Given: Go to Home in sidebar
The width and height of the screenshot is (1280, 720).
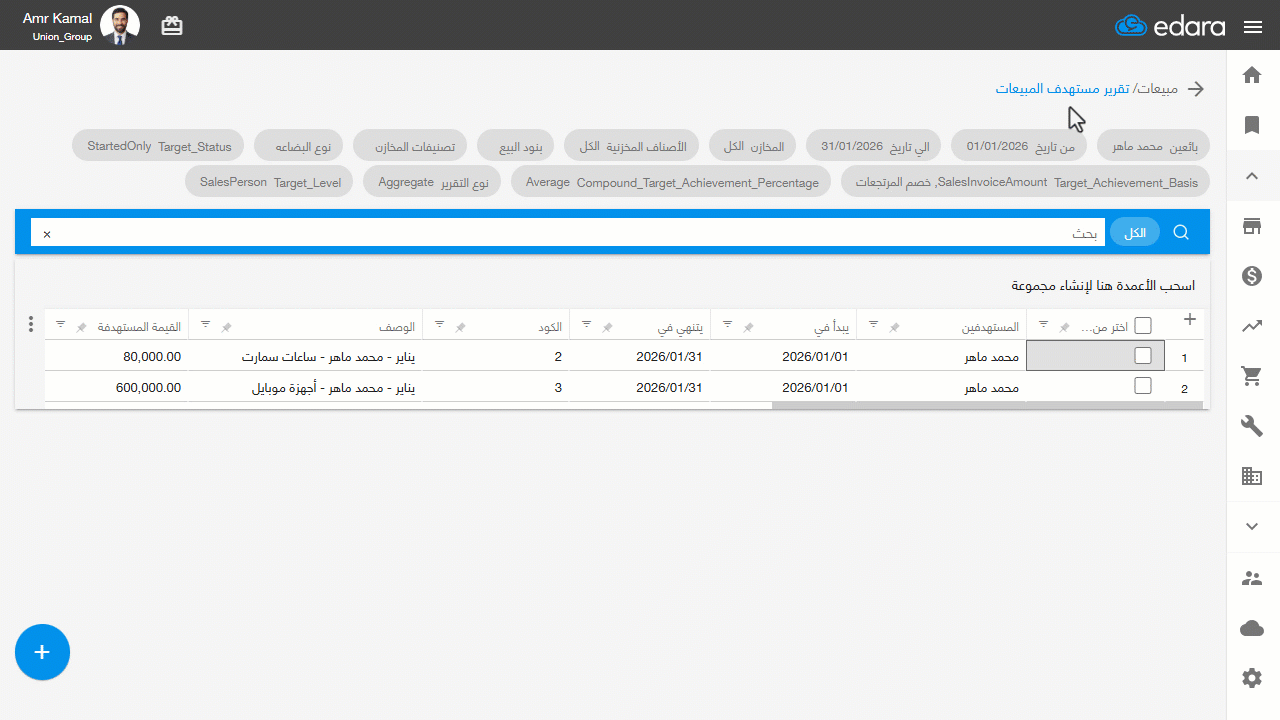Looking at the screenshot, I should (x=1251, y=75).
